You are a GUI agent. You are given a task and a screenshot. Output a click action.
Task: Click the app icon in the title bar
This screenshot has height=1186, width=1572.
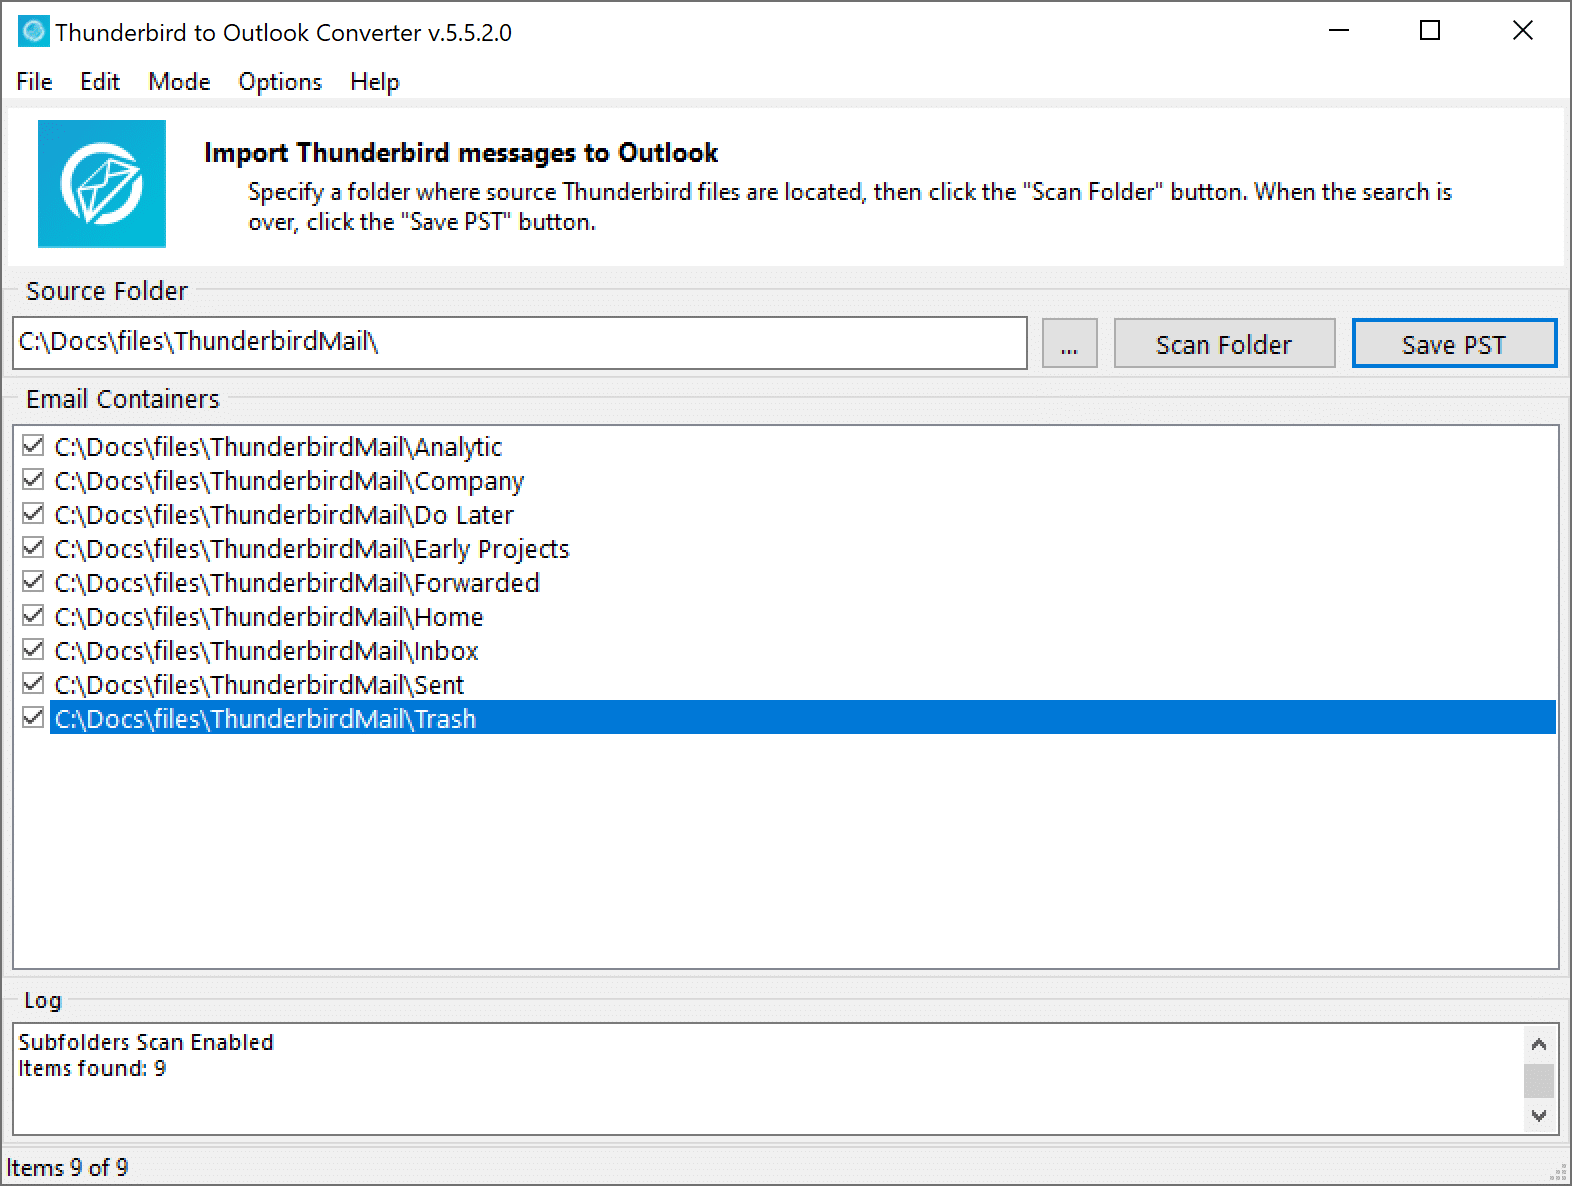tap(33, 32)
